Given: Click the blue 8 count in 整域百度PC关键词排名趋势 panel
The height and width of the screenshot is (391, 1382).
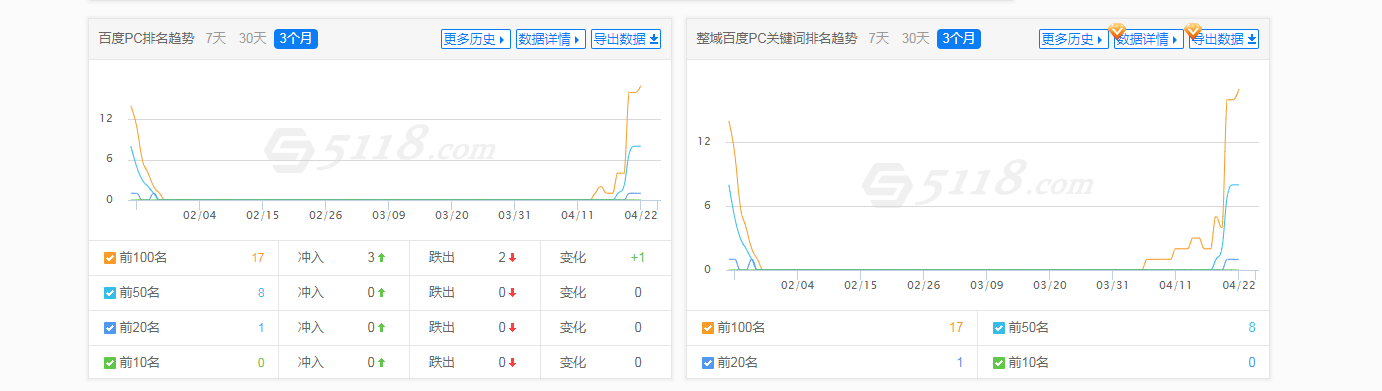Looking at the screenshot, I should coord(1251,328).
